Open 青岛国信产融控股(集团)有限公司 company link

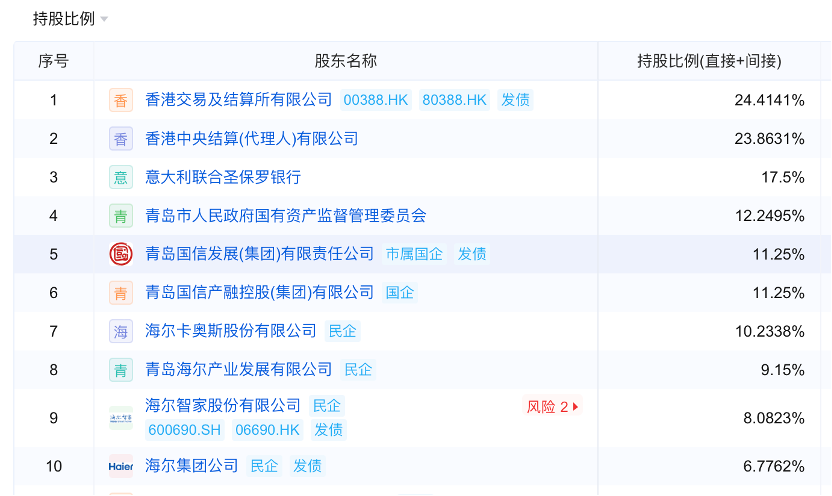pyautogui.click(x=260, y=292)
